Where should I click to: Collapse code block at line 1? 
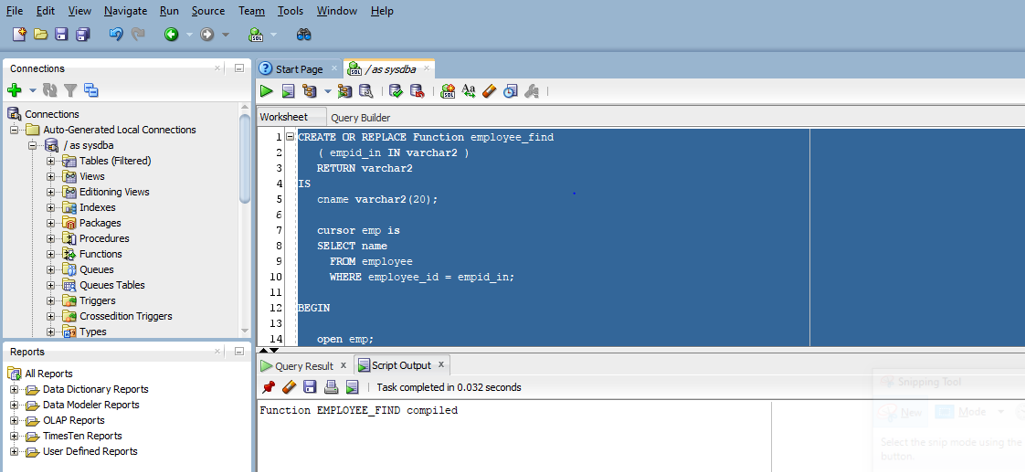pyautogui.click(x=290, y=137)
